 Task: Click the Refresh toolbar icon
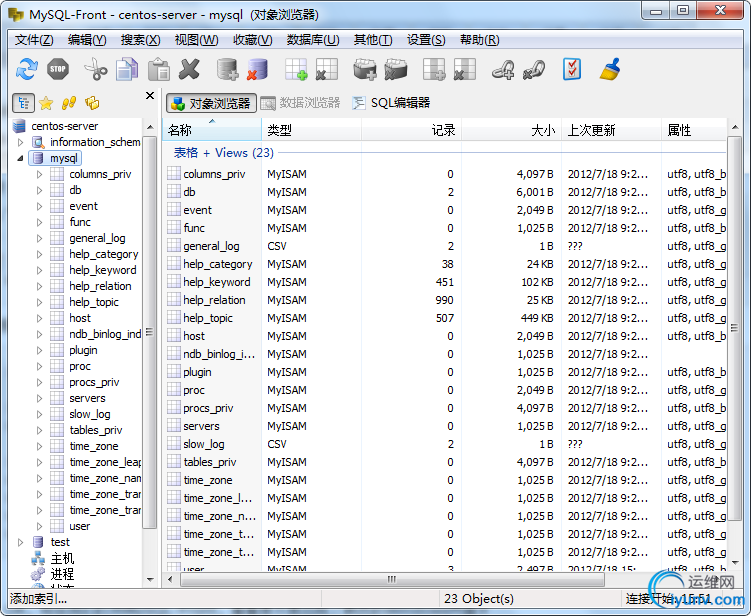point(27,69)
